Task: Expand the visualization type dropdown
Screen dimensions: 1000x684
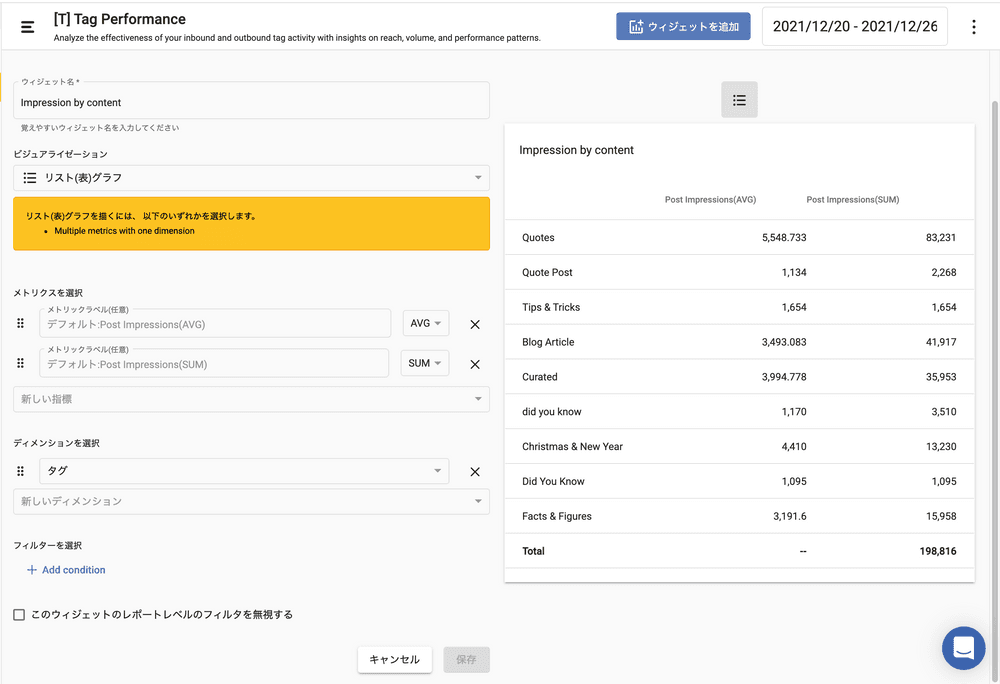Action: [251, 178]
